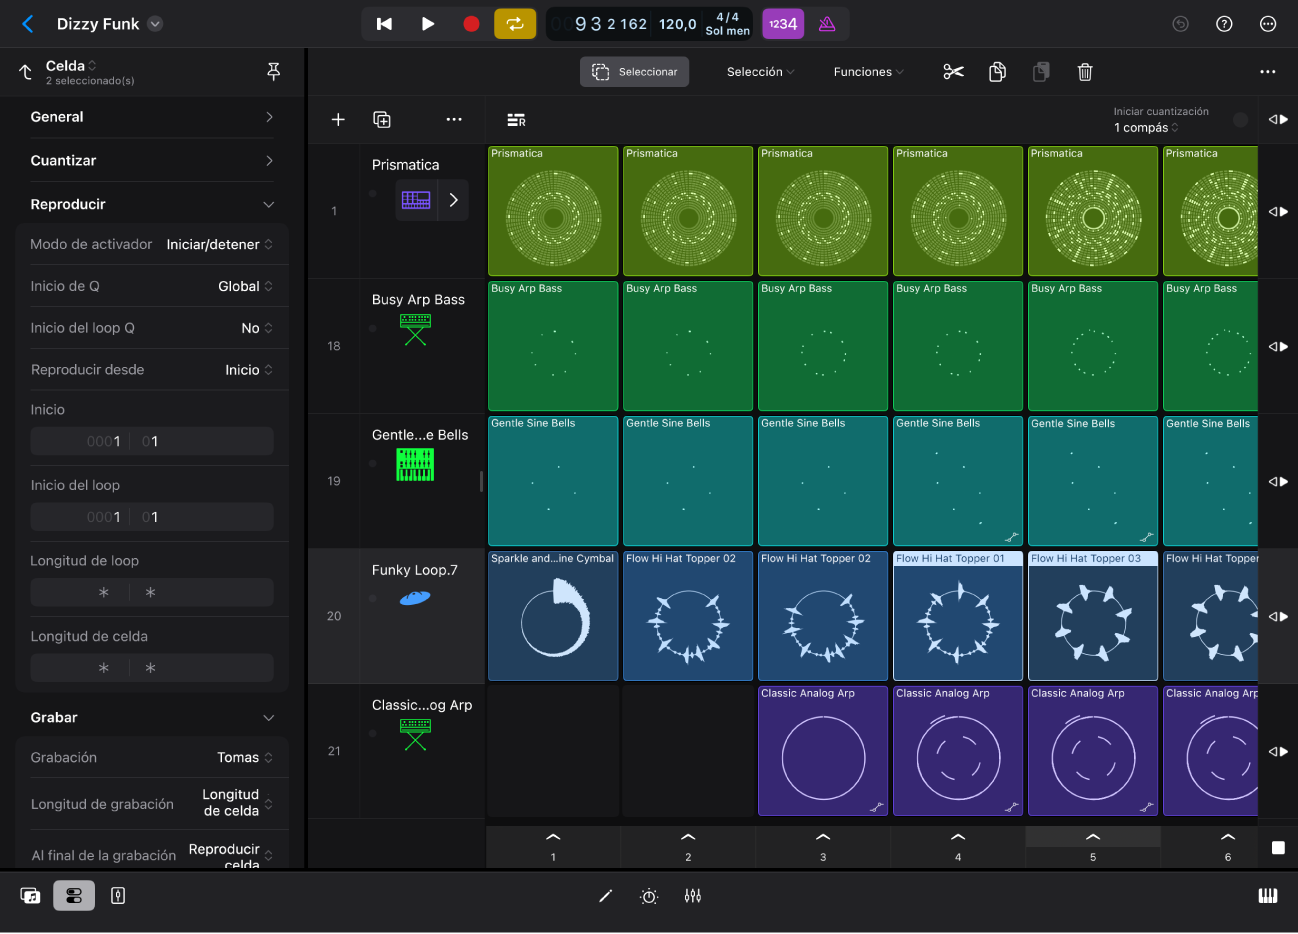
Task: Click the piano keyboard icon
Action: (1268, 896)
